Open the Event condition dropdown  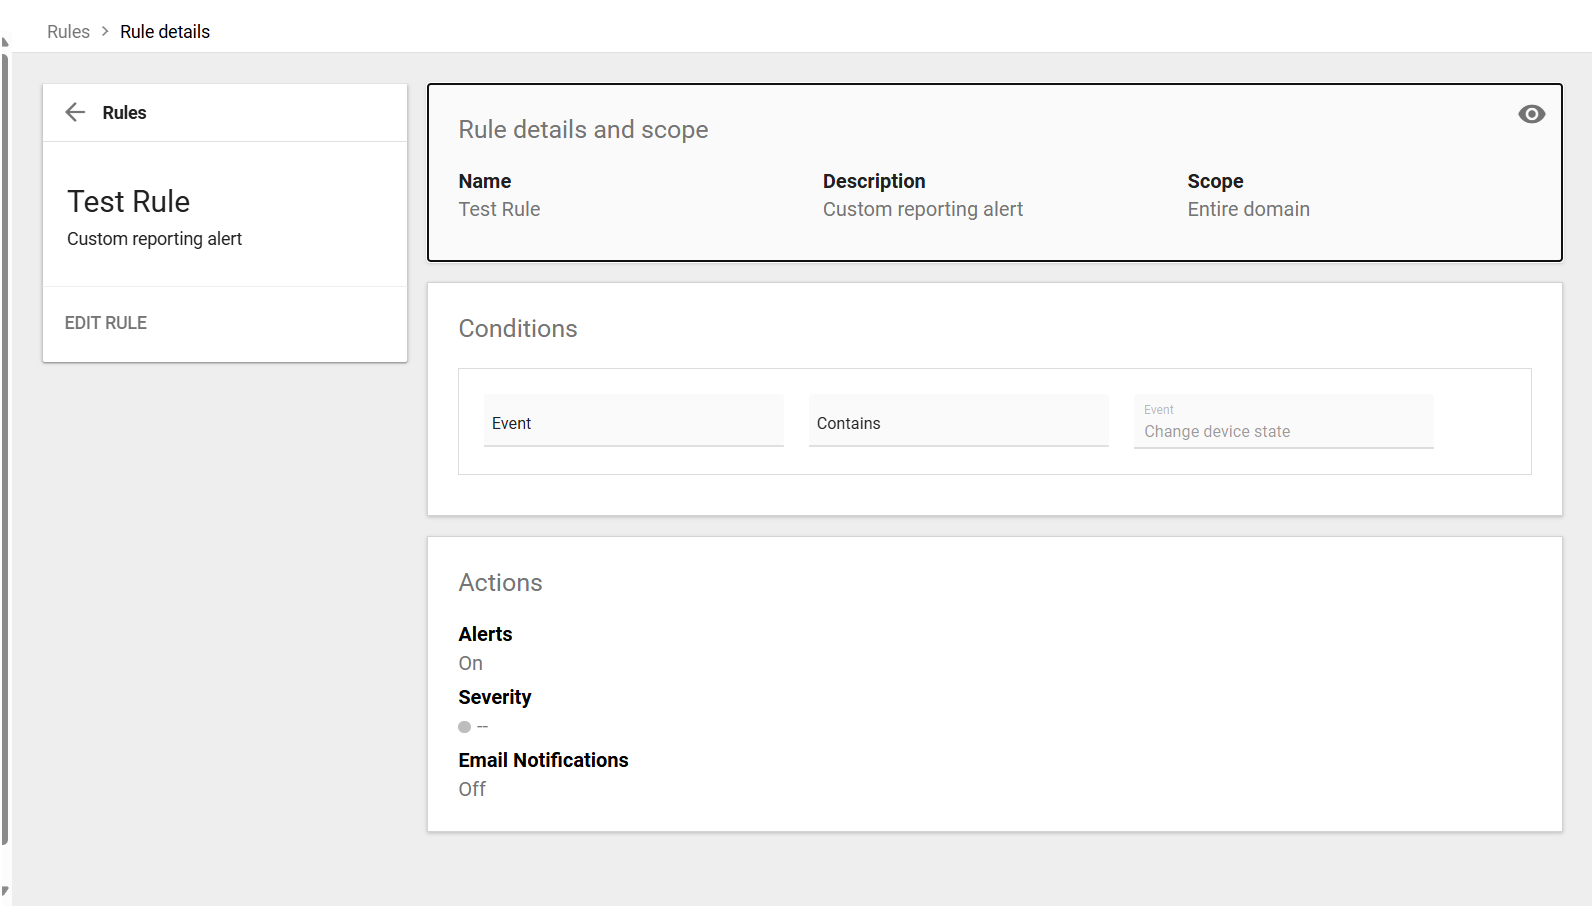pos(633,422)
